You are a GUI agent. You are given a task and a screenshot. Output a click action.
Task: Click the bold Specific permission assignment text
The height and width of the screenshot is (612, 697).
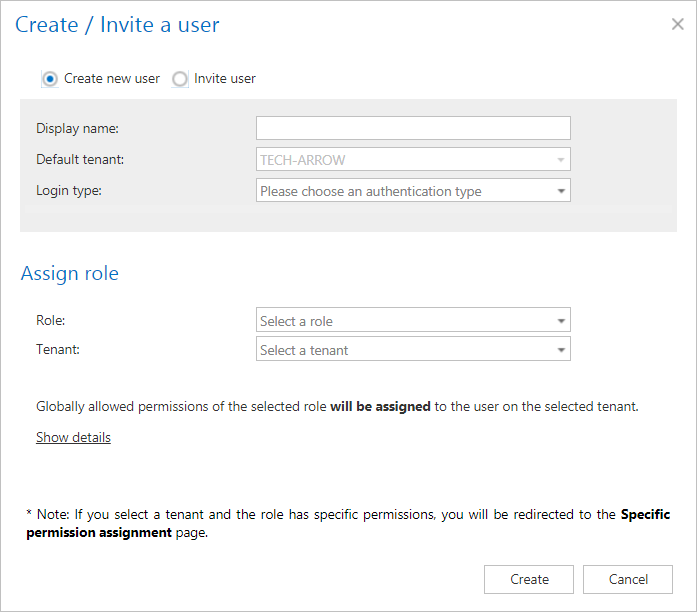99,533
